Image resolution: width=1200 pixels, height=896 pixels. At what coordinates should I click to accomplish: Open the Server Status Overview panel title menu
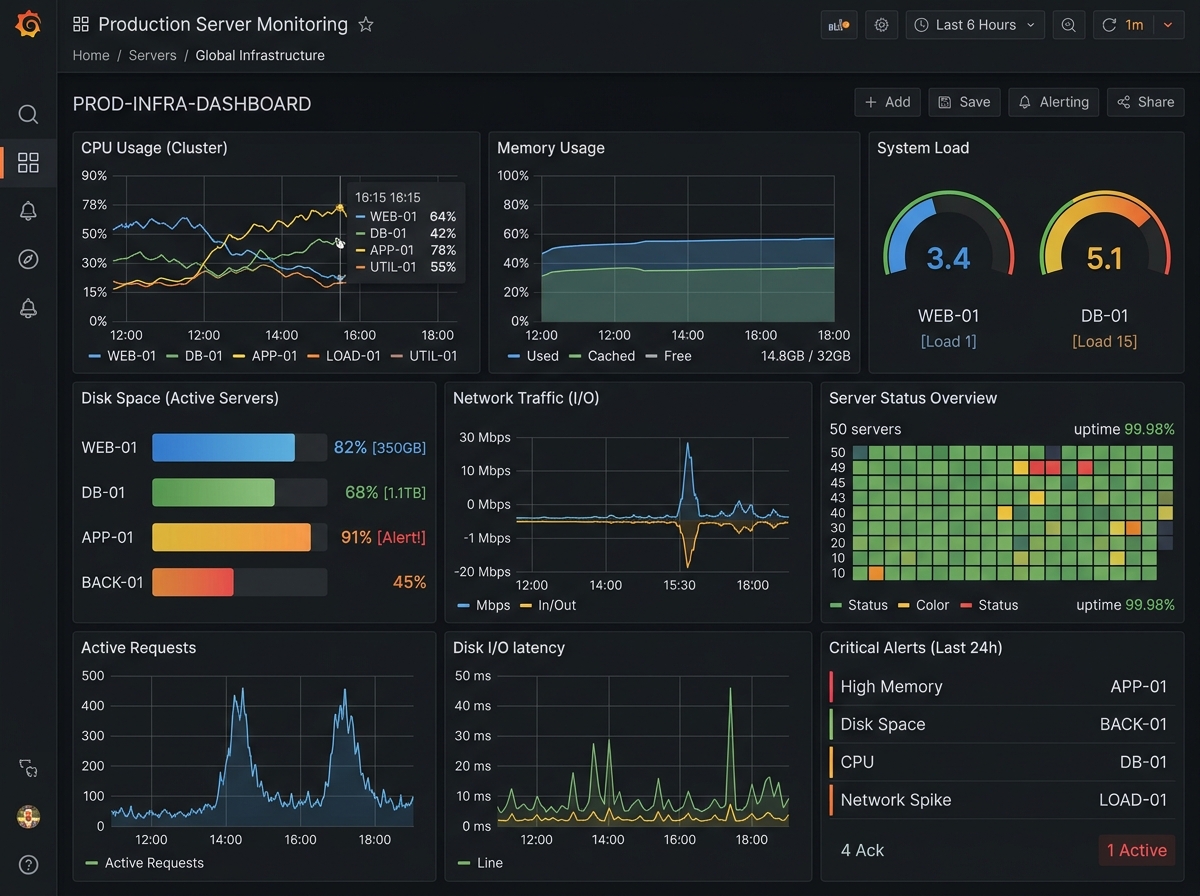coord(913,398)
